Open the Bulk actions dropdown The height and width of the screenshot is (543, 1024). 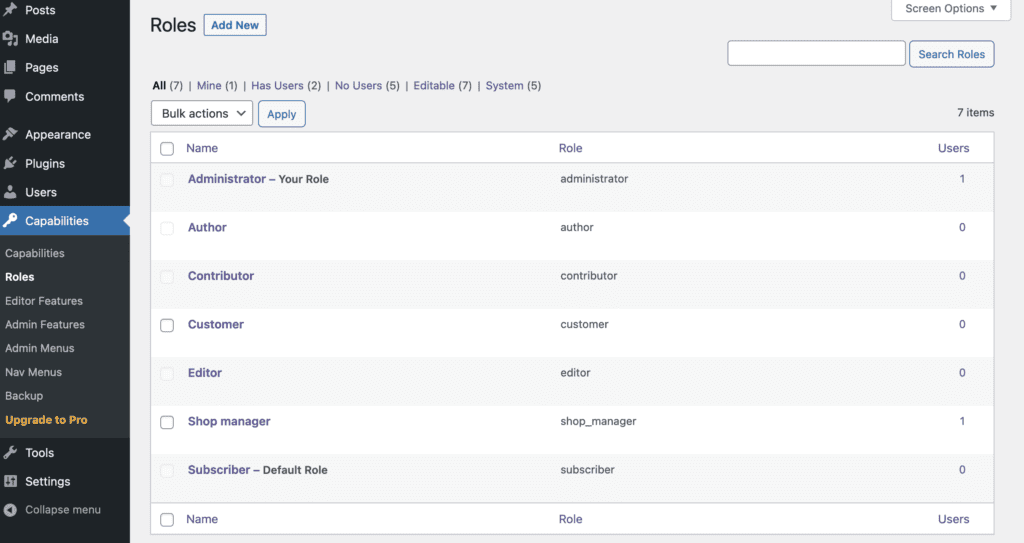(202, 113)
